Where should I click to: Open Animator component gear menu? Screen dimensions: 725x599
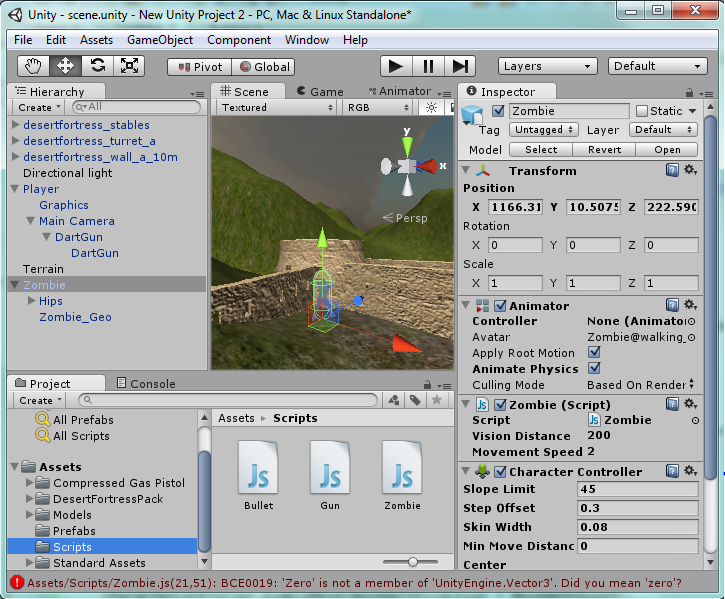coord(690,305)
